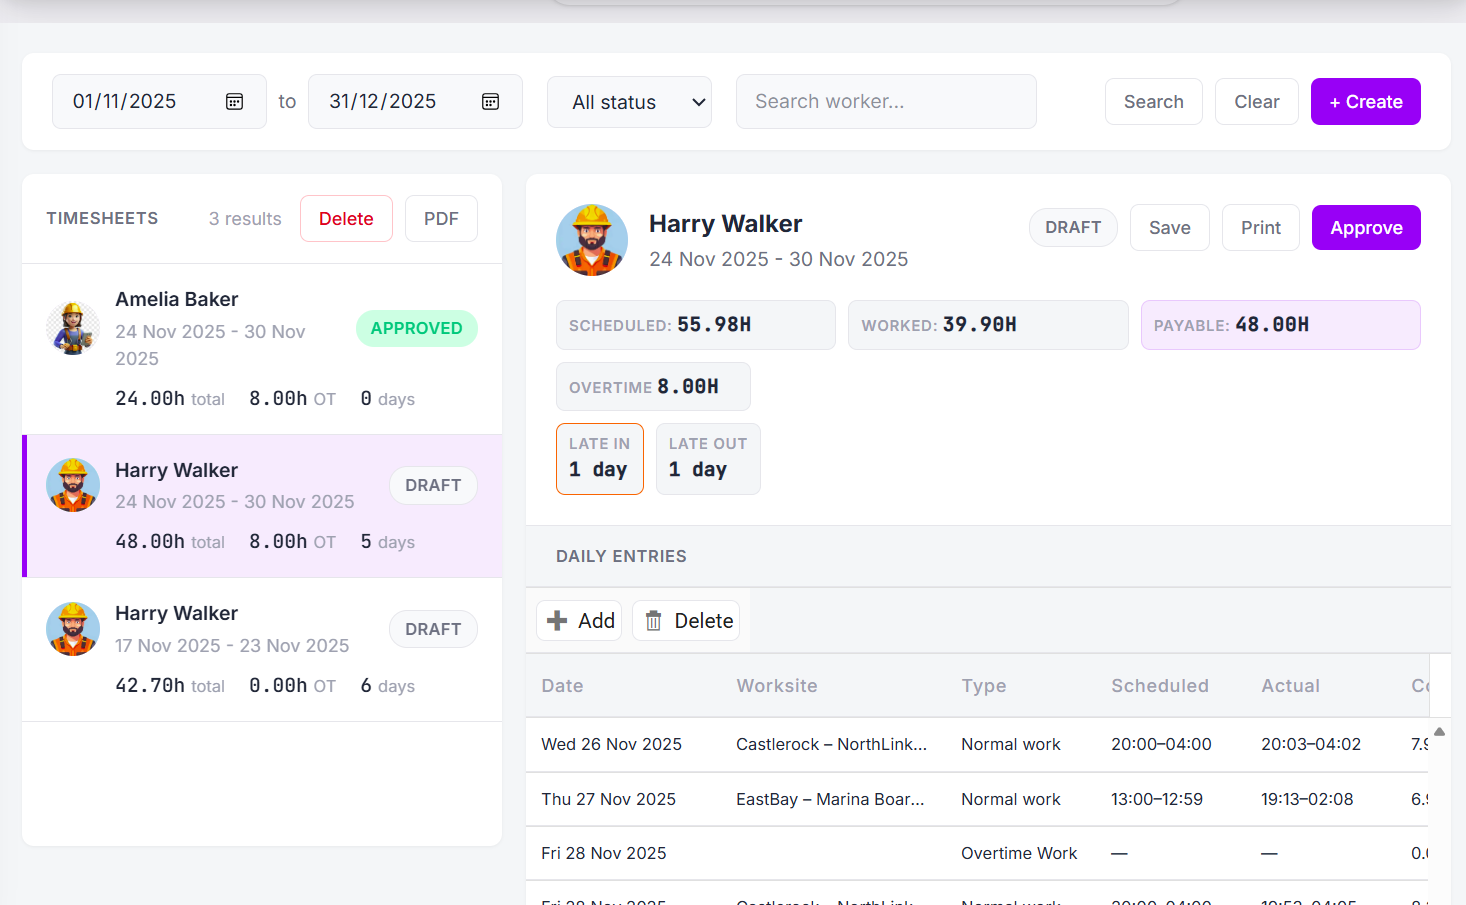Click the Search worker input field
This screenshot has width=1466, height=905.
[x=885, y=101]
